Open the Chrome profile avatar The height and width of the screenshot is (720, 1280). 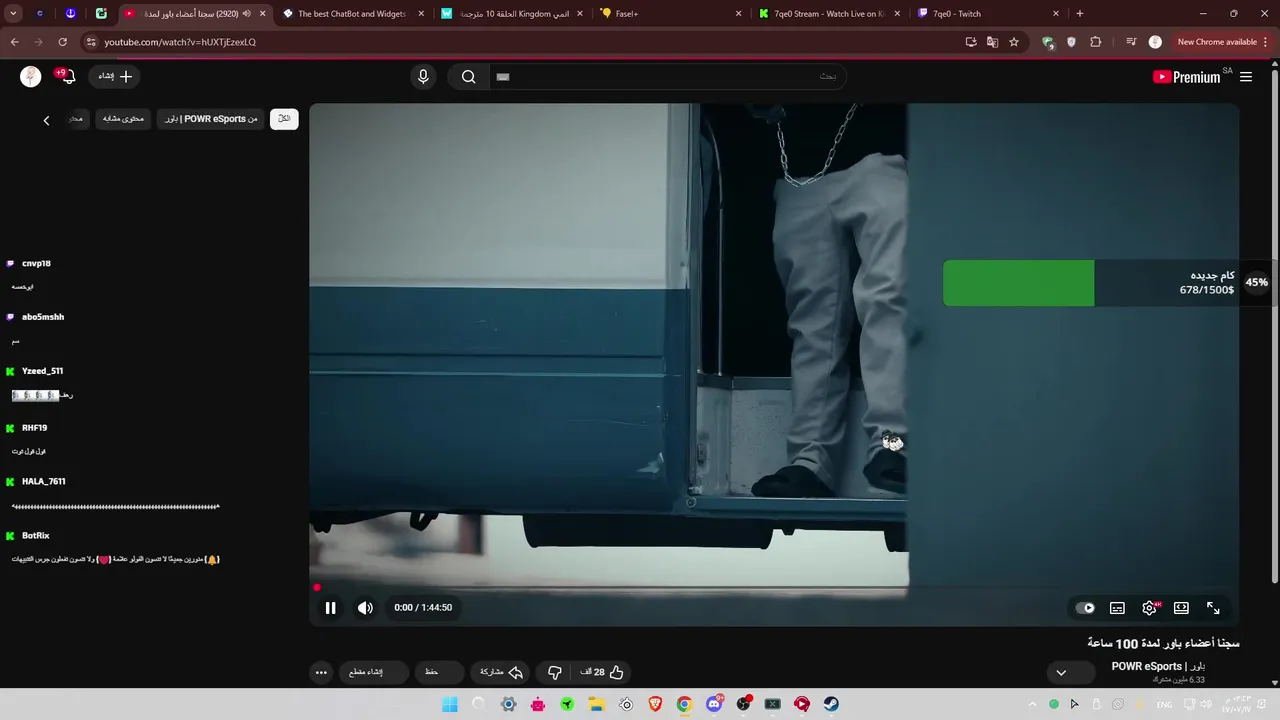1155,42
